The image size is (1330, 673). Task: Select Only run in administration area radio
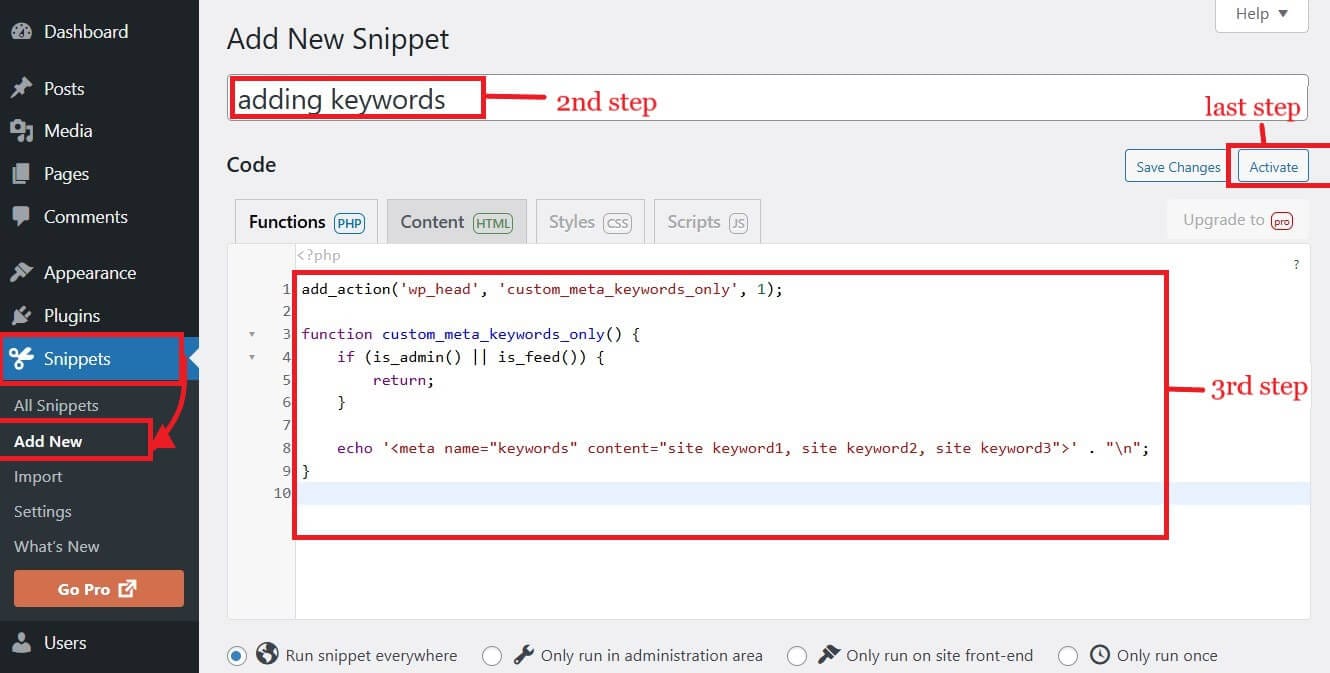tap(492, 656)
